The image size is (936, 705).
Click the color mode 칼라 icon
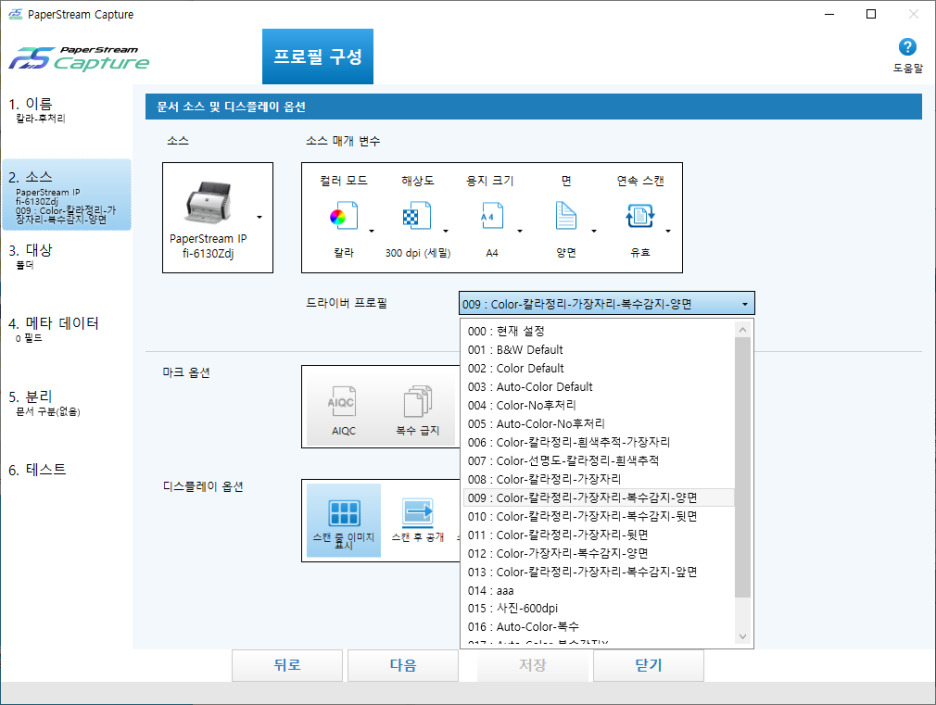[344, 215]
